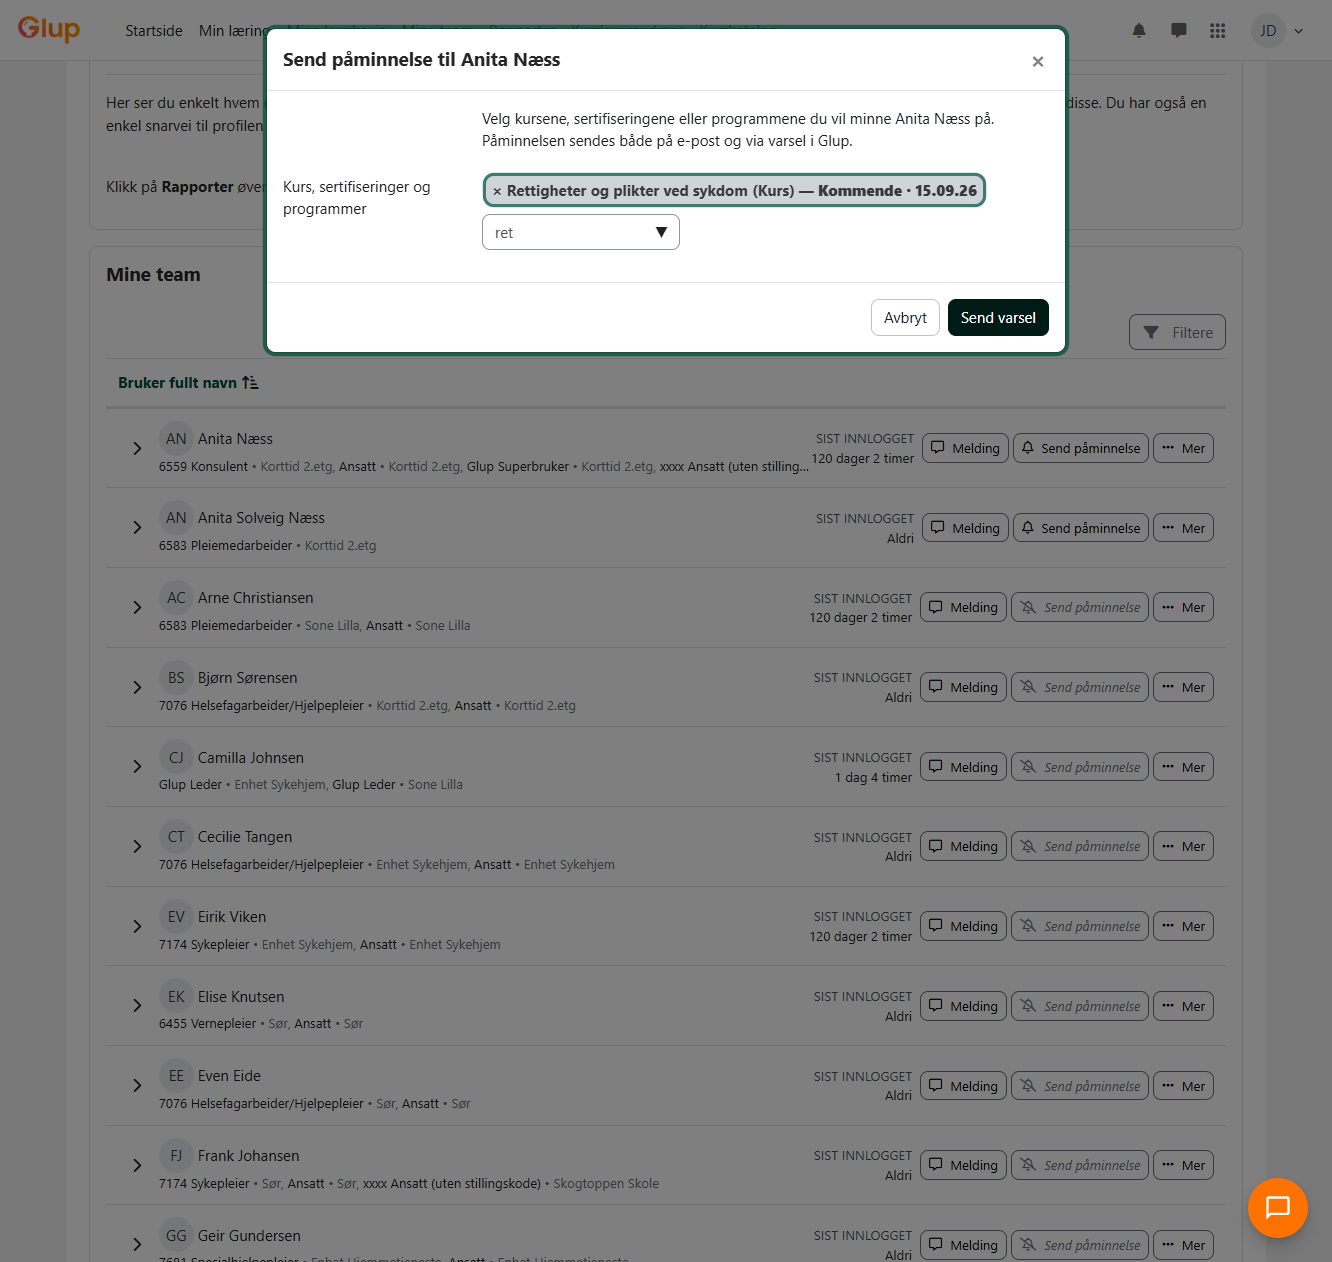Send a Melding to Eirik Viken
Viewport: 1332px width, 1262px height.
[x=963, y=926]
